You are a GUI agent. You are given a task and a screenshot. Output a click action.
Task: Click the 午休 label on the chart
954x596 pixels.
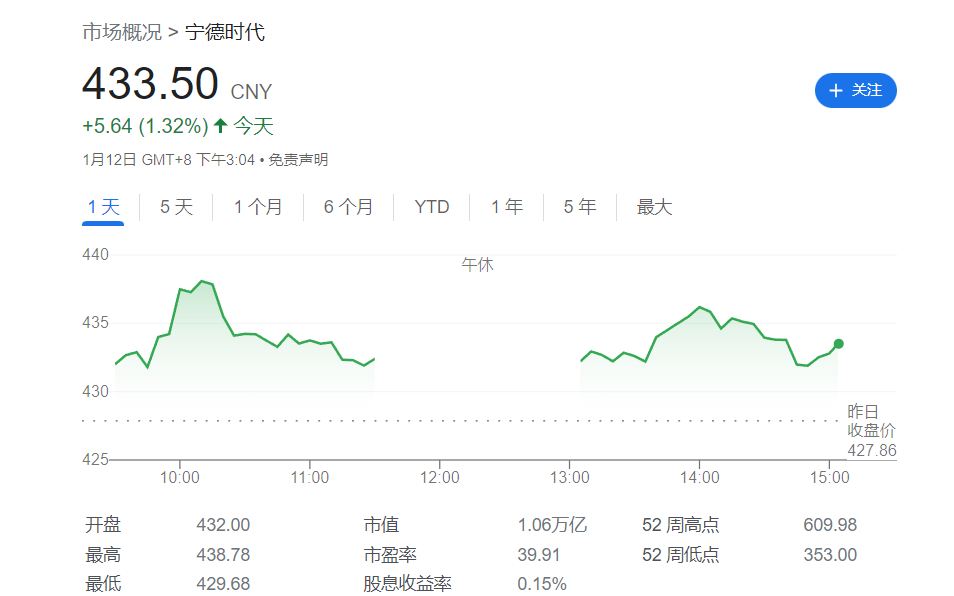[x=478, y=265]
